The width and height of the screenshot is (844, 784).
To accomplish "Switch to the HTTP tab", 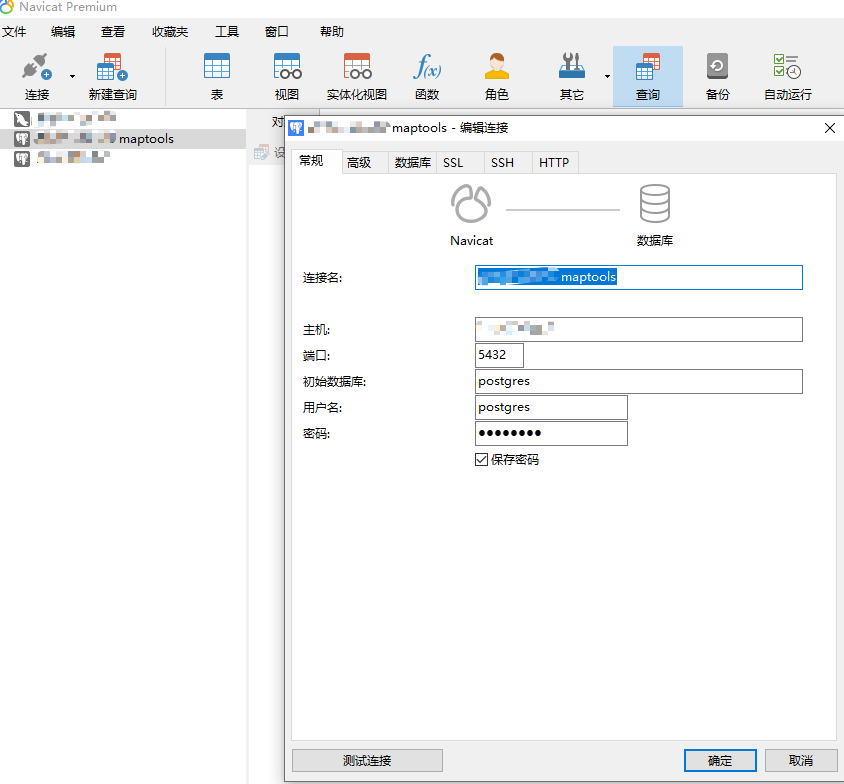I will click(554, 163).
